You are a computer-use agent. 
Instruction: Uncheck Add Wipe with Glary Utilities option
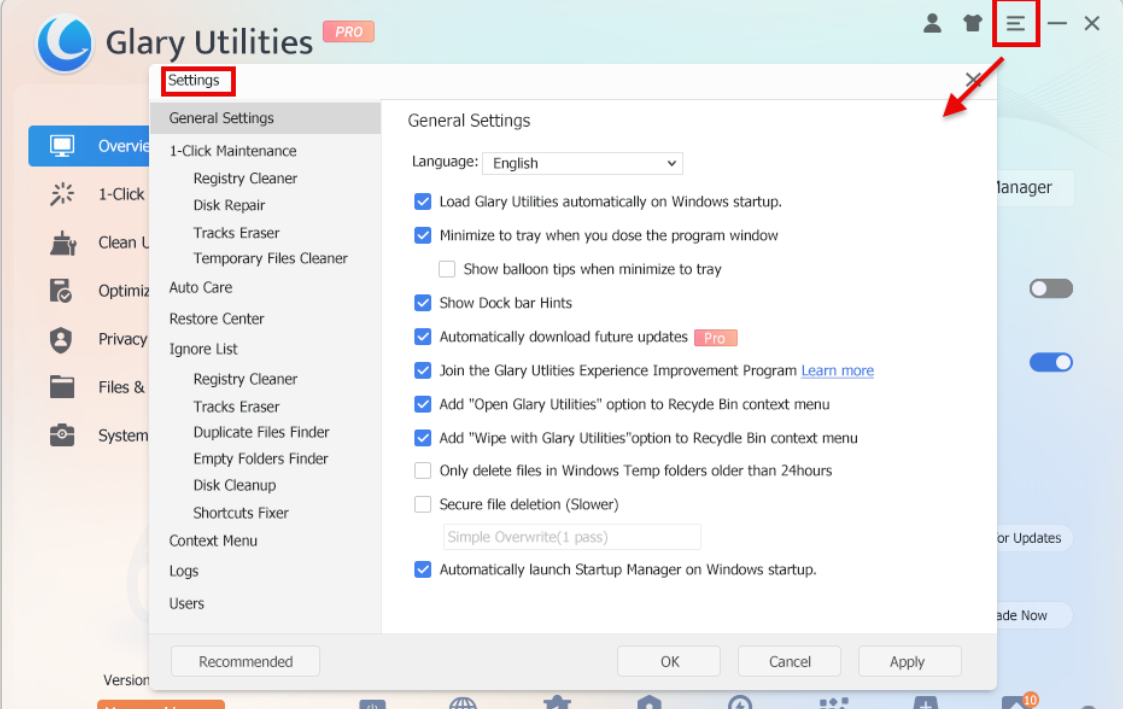tap(423, 438)
